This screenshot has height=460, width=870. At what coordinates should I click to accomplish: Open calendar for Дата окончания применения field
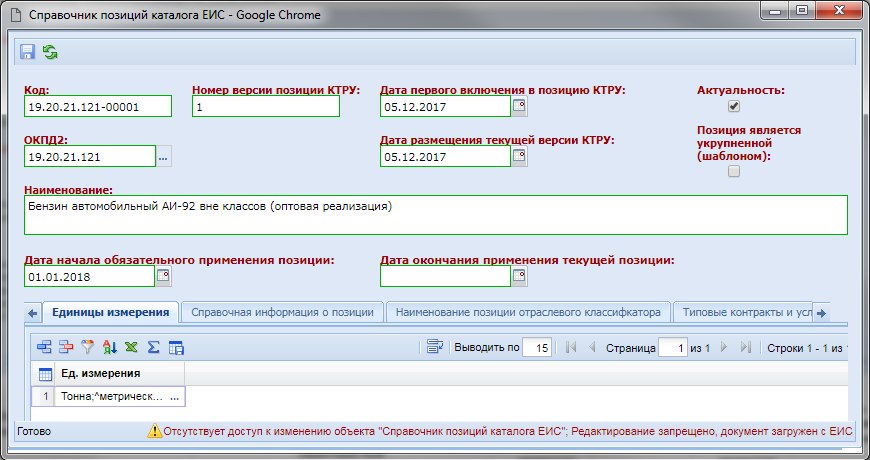(519, 276)
